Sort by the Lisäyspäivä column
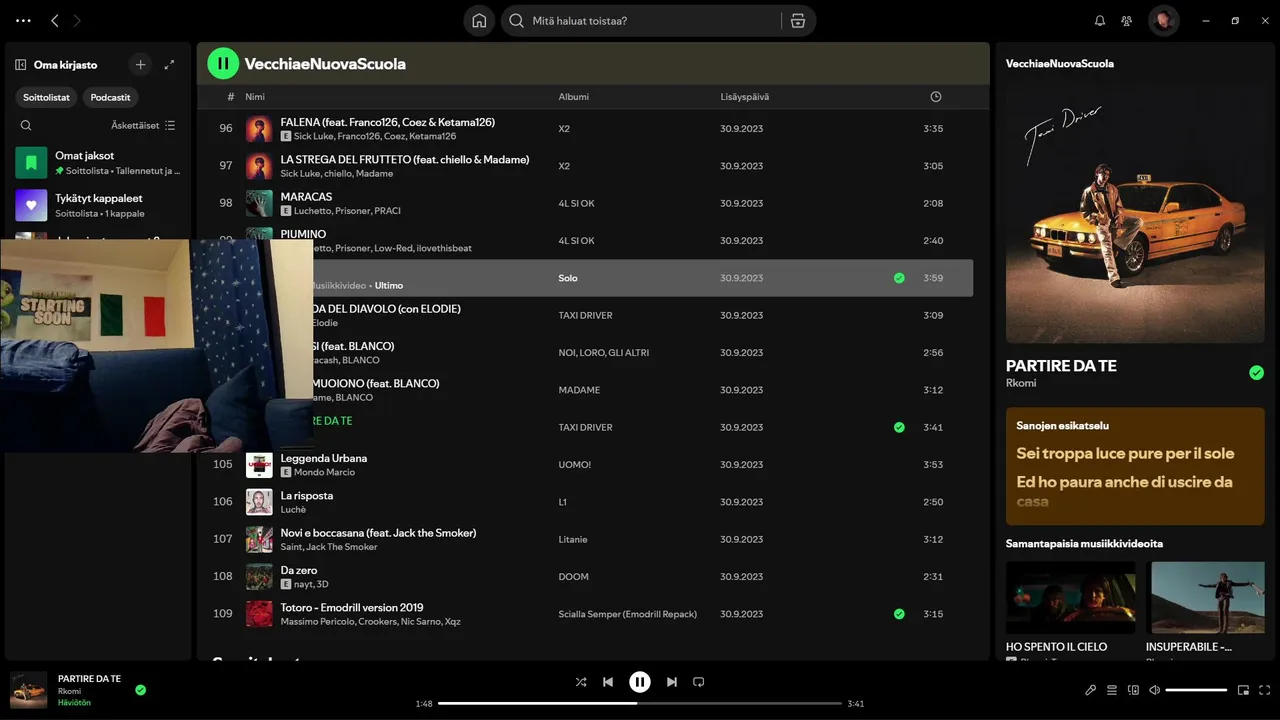 click(744, 97)
